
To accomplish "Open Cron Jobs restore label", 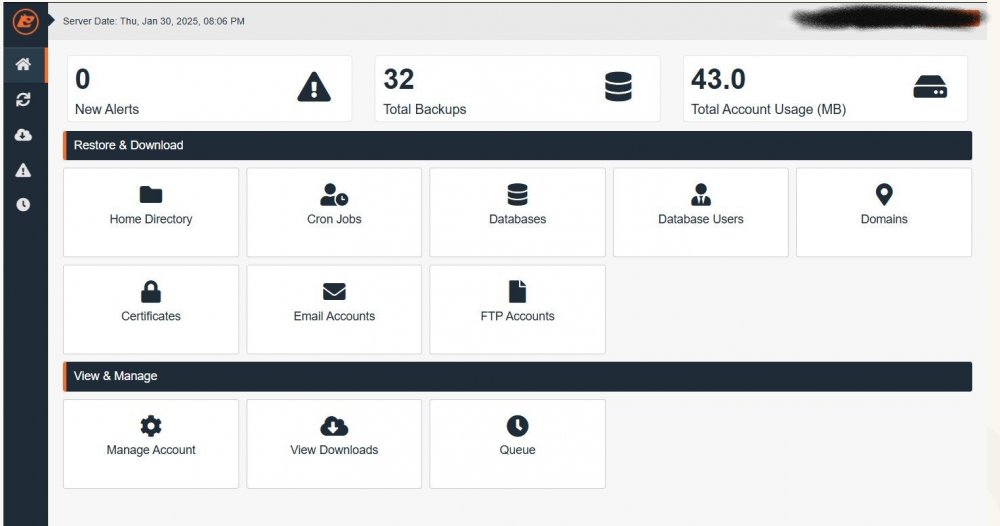I will pos(334,219).
